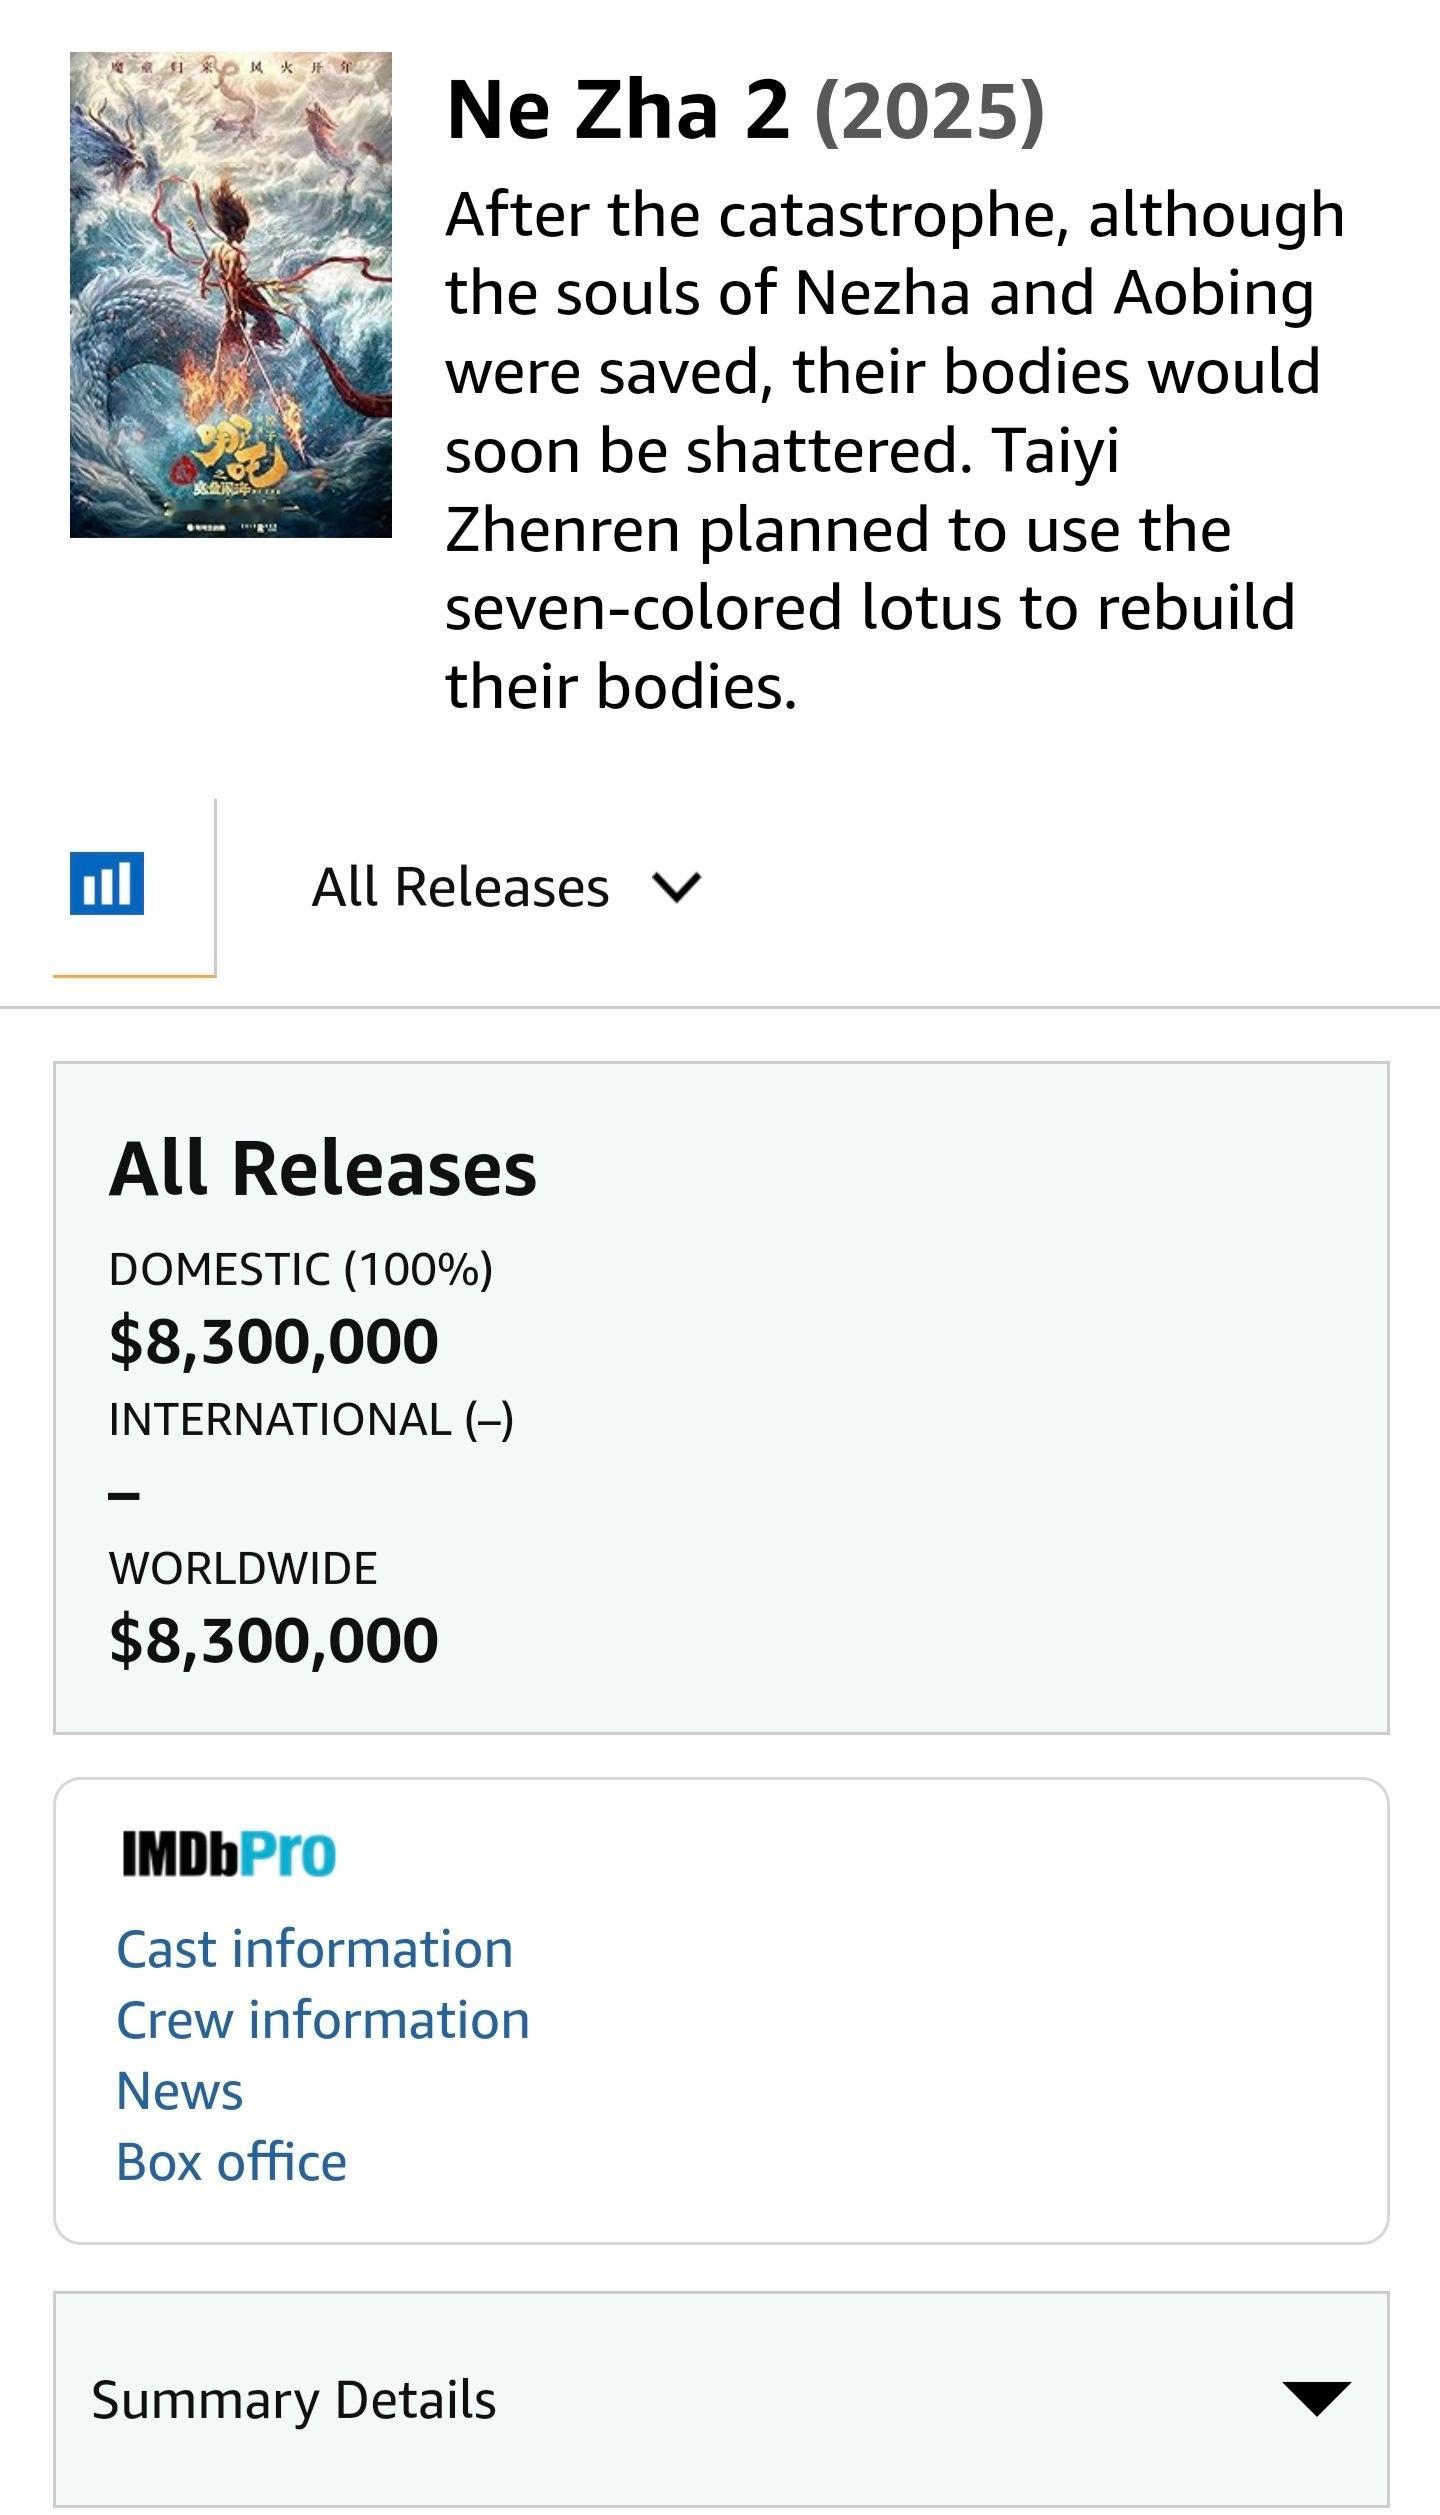Open the Cast information link

(x=314, y=1949)
